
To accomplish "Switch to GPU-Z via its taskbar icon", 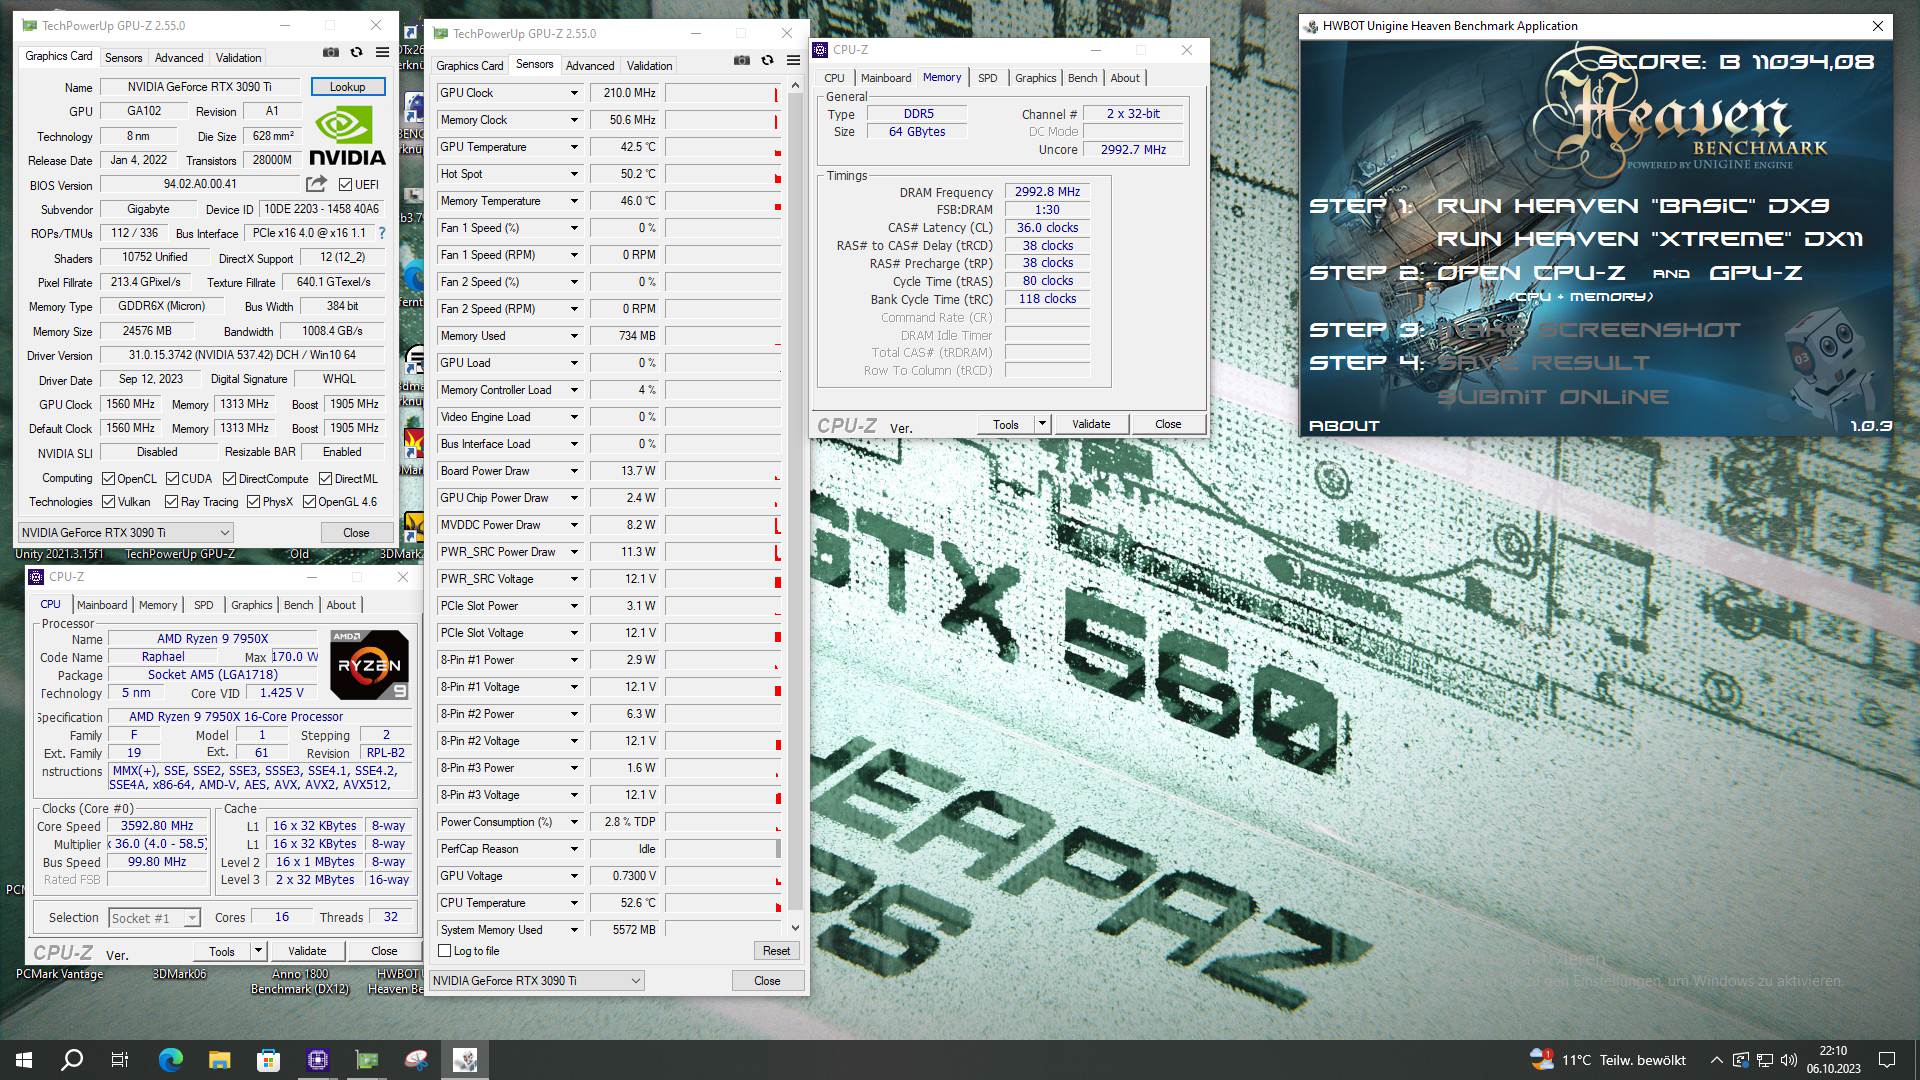I will pos(367,1060).
